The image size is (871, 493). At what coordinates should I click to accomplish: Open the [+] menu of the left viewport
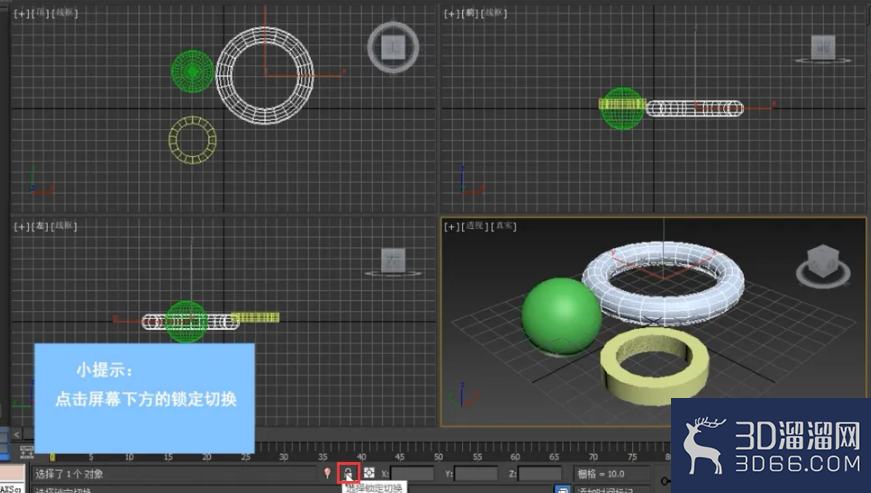click(21, 227)
